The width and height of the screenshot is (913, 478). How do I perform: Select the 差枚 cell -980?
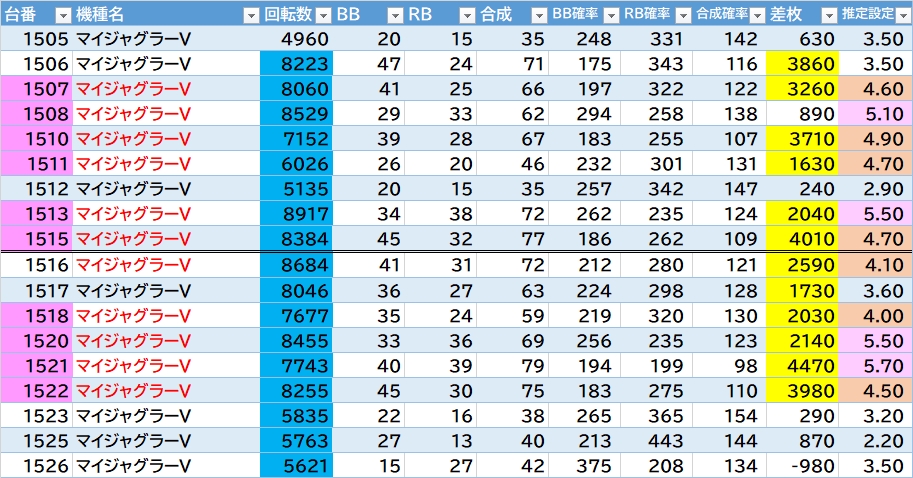pos(802,466)
